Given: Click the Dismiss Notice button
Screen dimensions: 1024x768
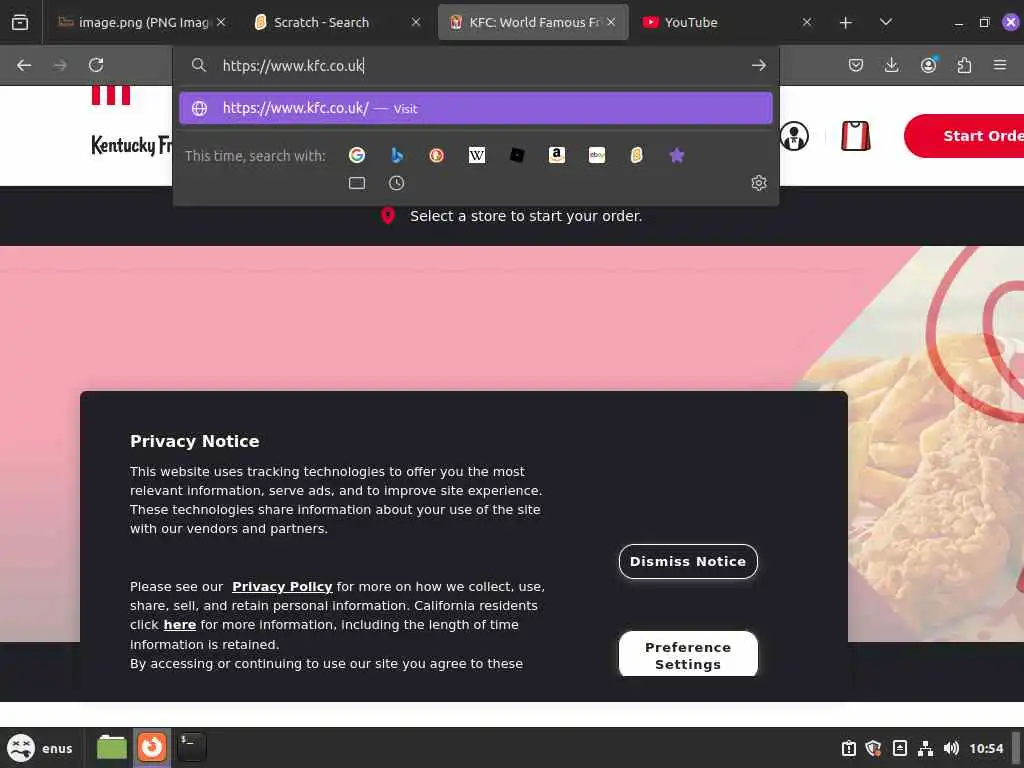Looking at the screenshot, I should (688, 562).
